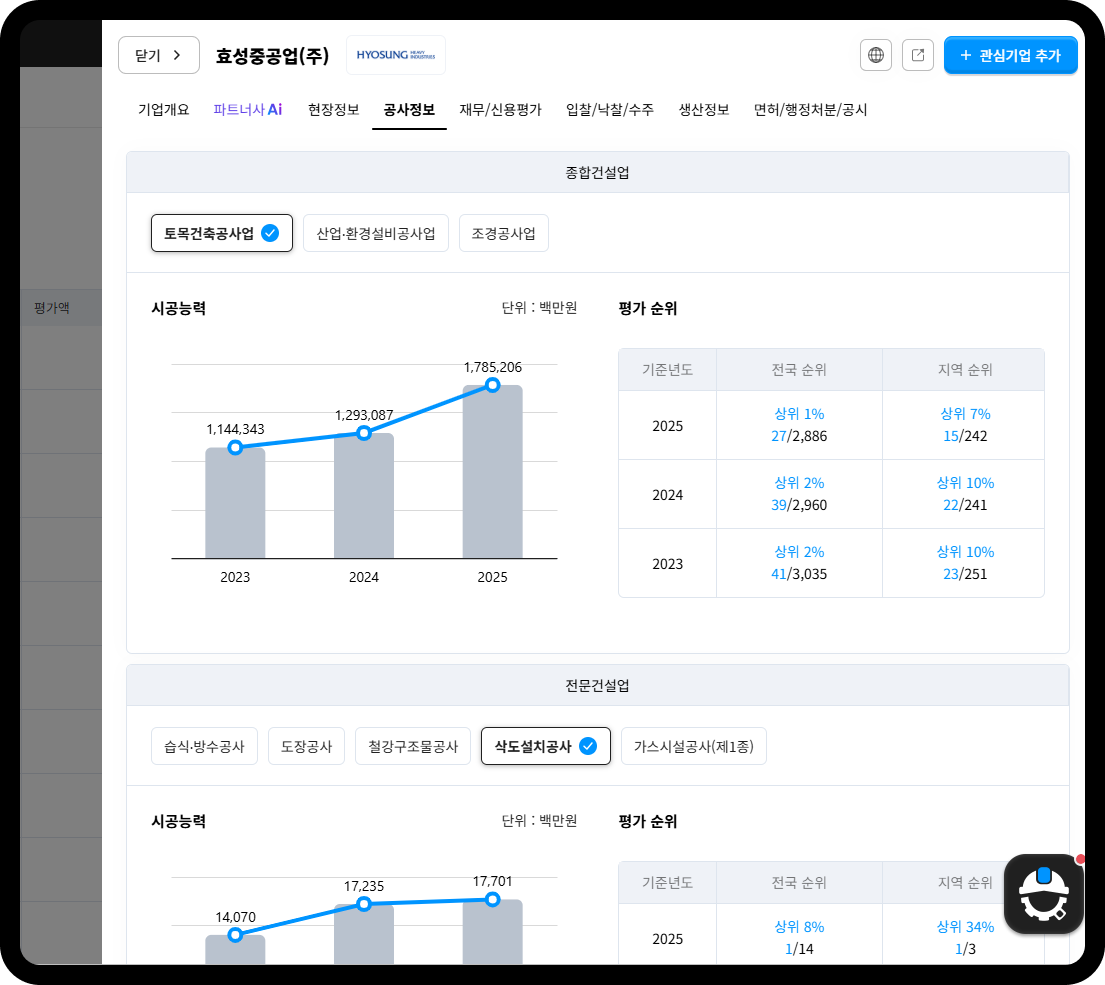This screenshot has width=1105, height=985.
Task: Click the 17,235 data point in lower chart
Action: point(364,904)
